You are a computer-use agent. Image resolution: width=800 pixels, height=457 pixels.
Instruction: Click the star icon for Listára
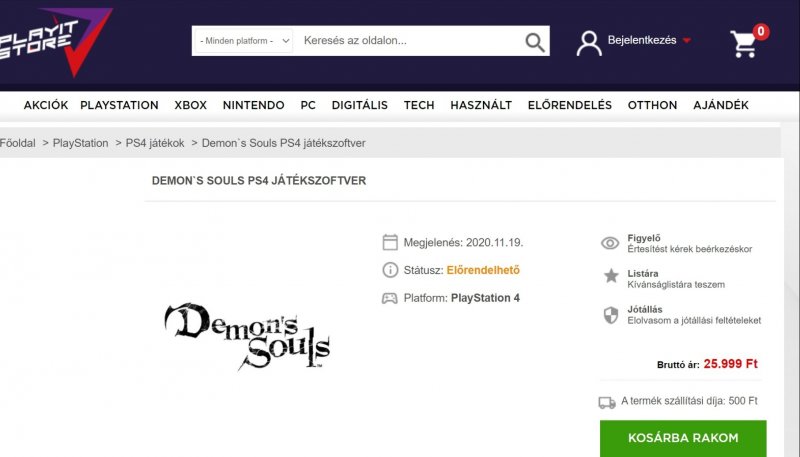(611, 276)
